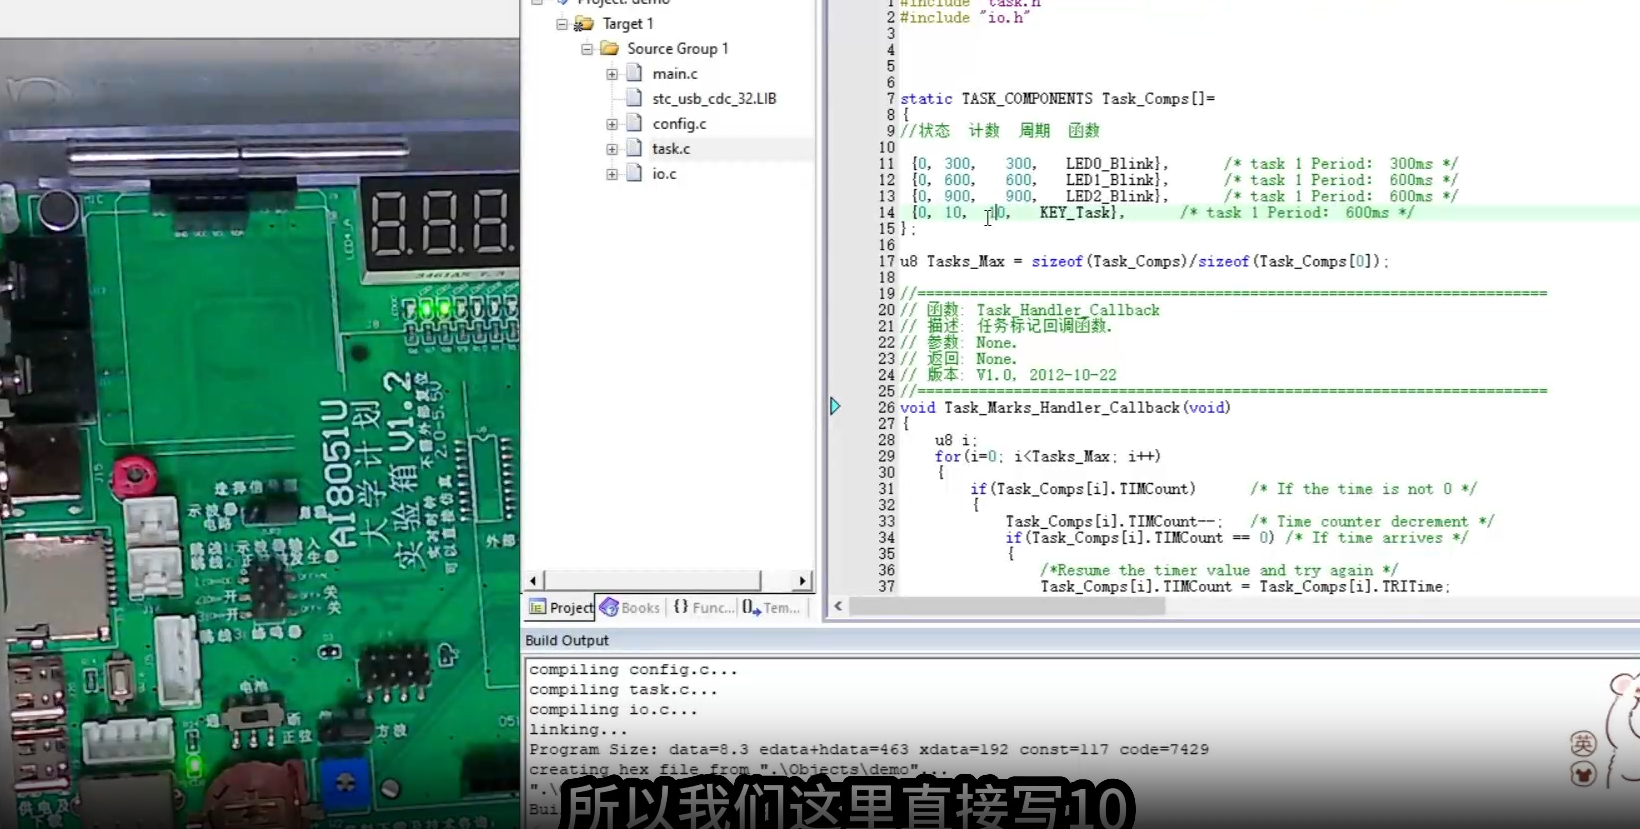
Task: Switch to the Functions tab
Action: coord(704,607)
